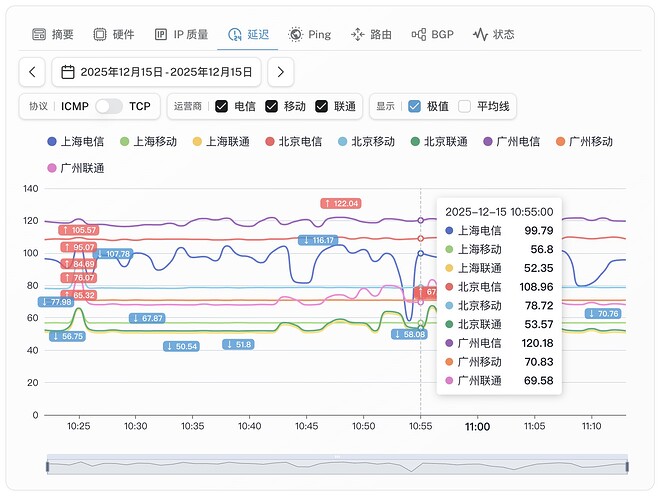Image resolution: width=660 pixels, height=500 pixels.
Task: Click the next date arrow button
Action: (x=281, y=72)
